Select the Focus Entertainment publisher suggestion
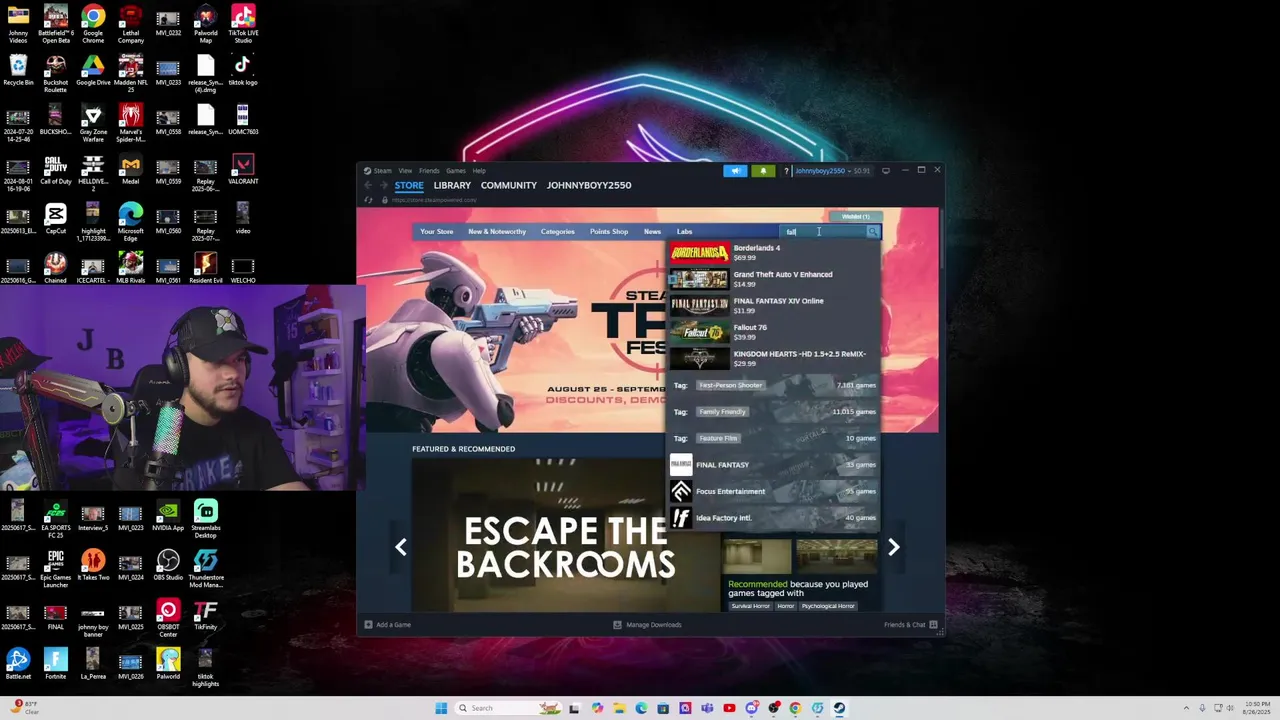The image size is (1280, 720). pyautogui.click(x=775, y=491)
